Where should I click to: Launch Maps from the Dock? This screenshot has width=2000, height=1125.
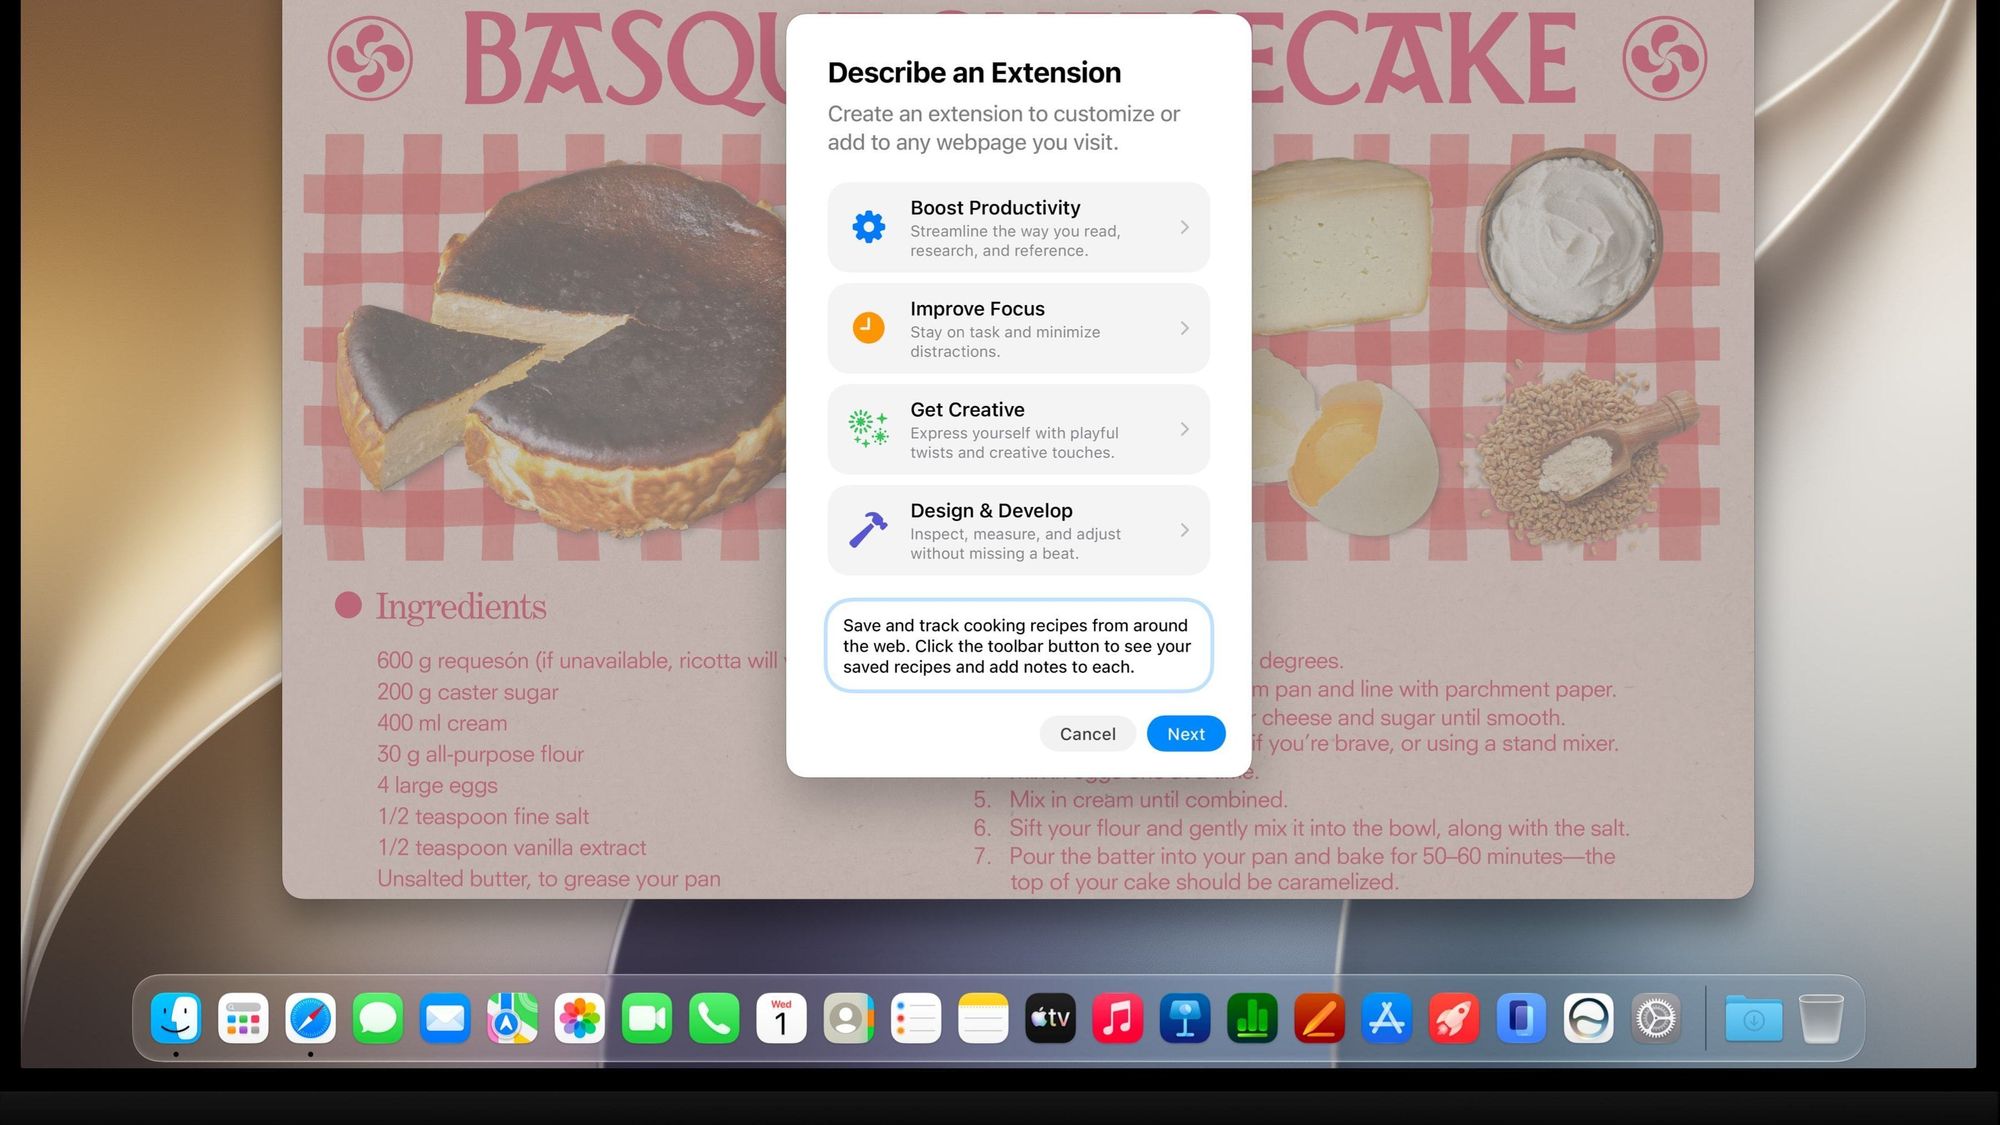pos(512,1019)
